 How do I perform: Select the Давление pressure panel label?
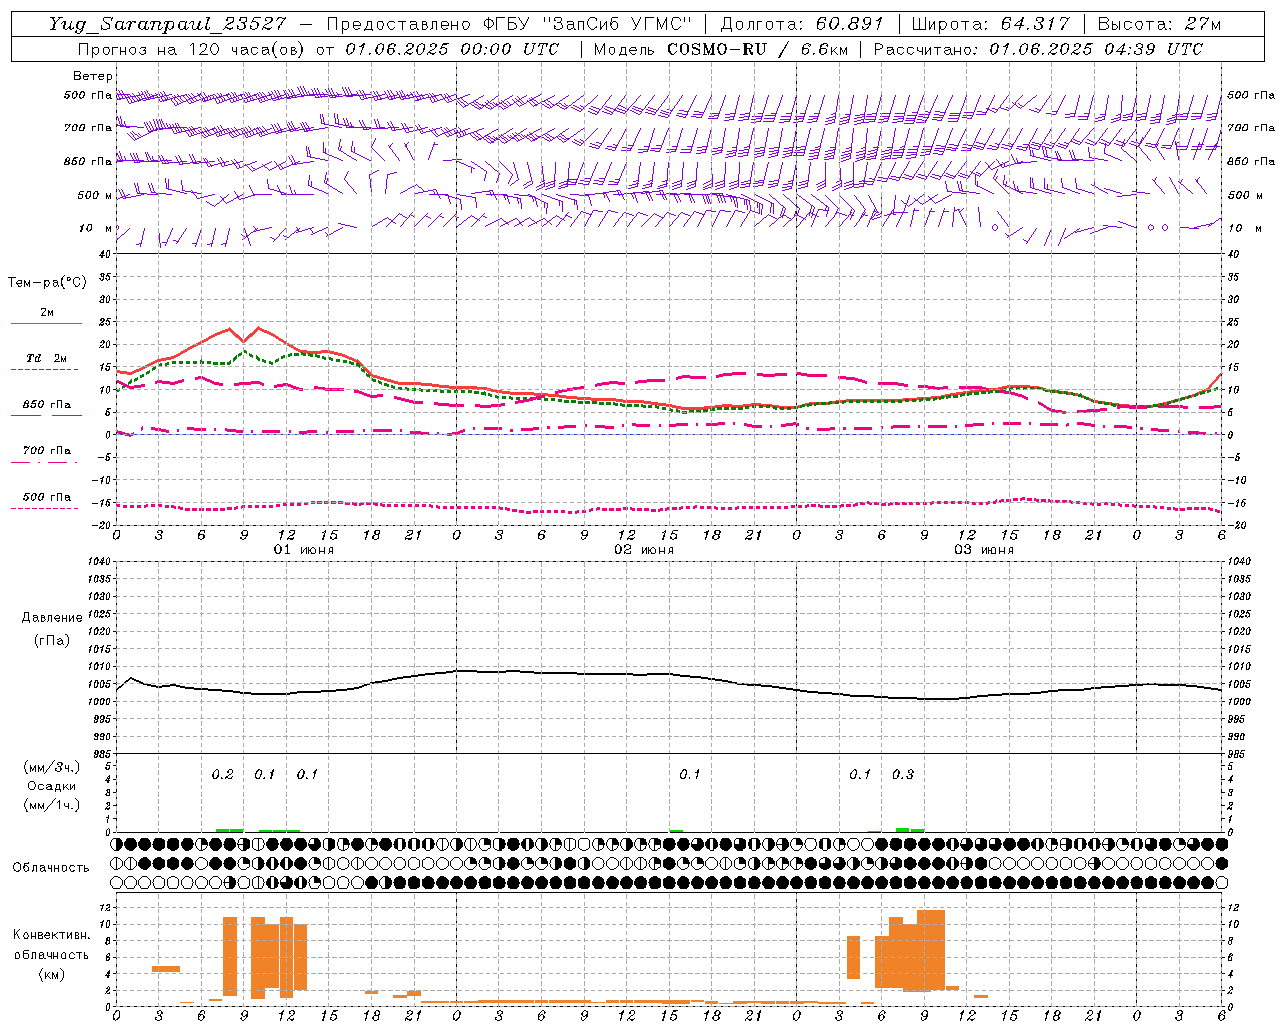pos(52,618)
